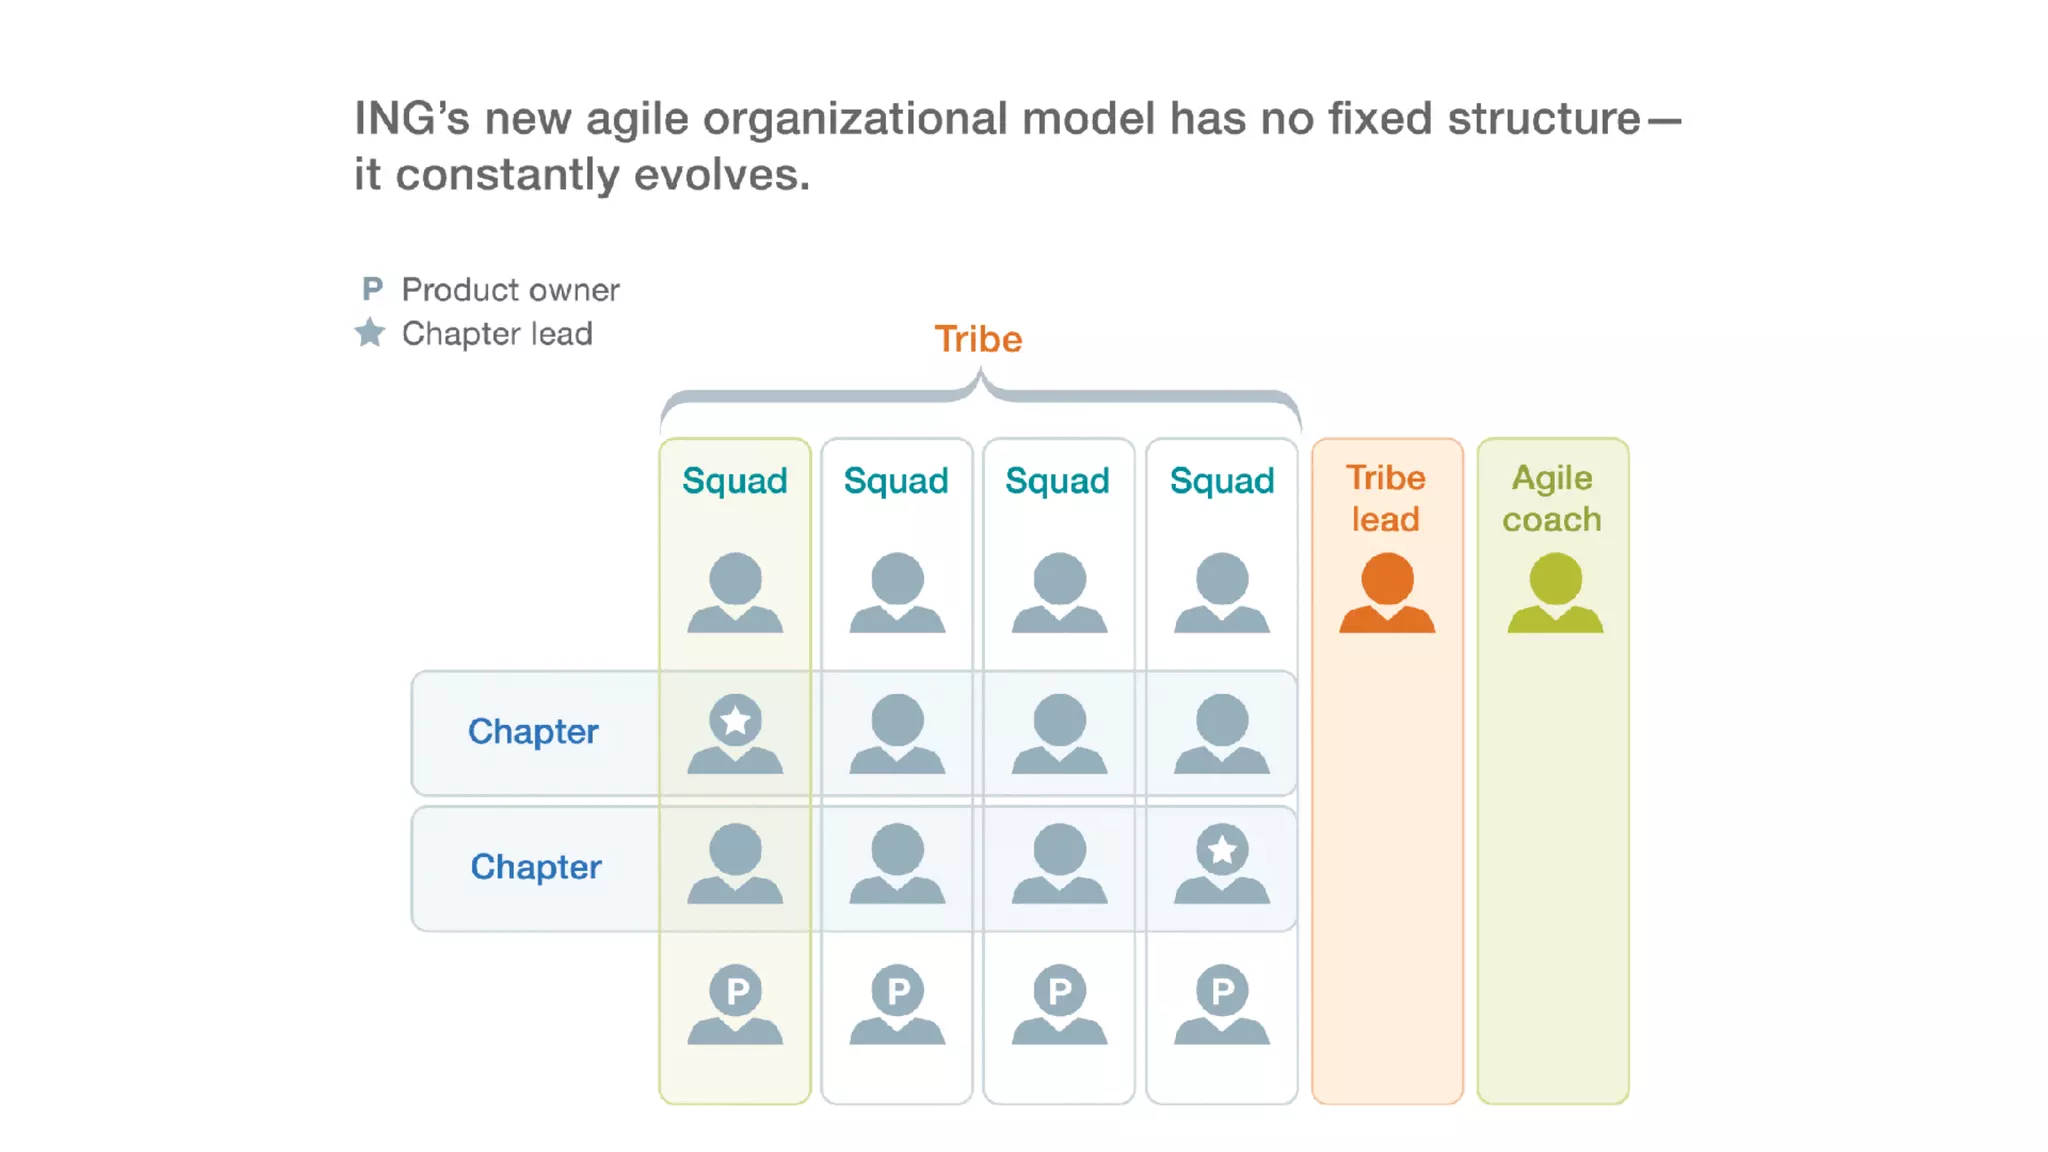The height and width of the screenshot is (1152, 2048).
Task: Click the top person icon in first squad
Action: [735, 592]
